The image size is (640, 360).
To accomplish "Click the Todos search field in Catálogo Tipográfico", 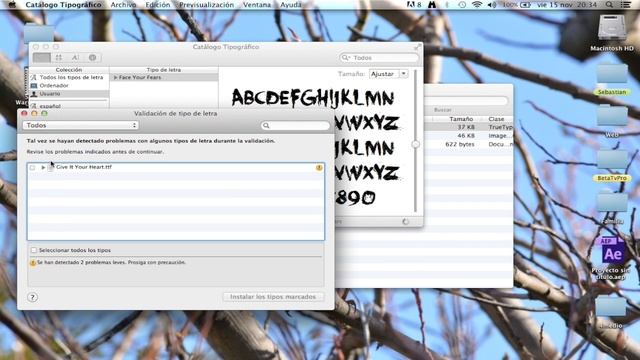I will tap(379, 58).
